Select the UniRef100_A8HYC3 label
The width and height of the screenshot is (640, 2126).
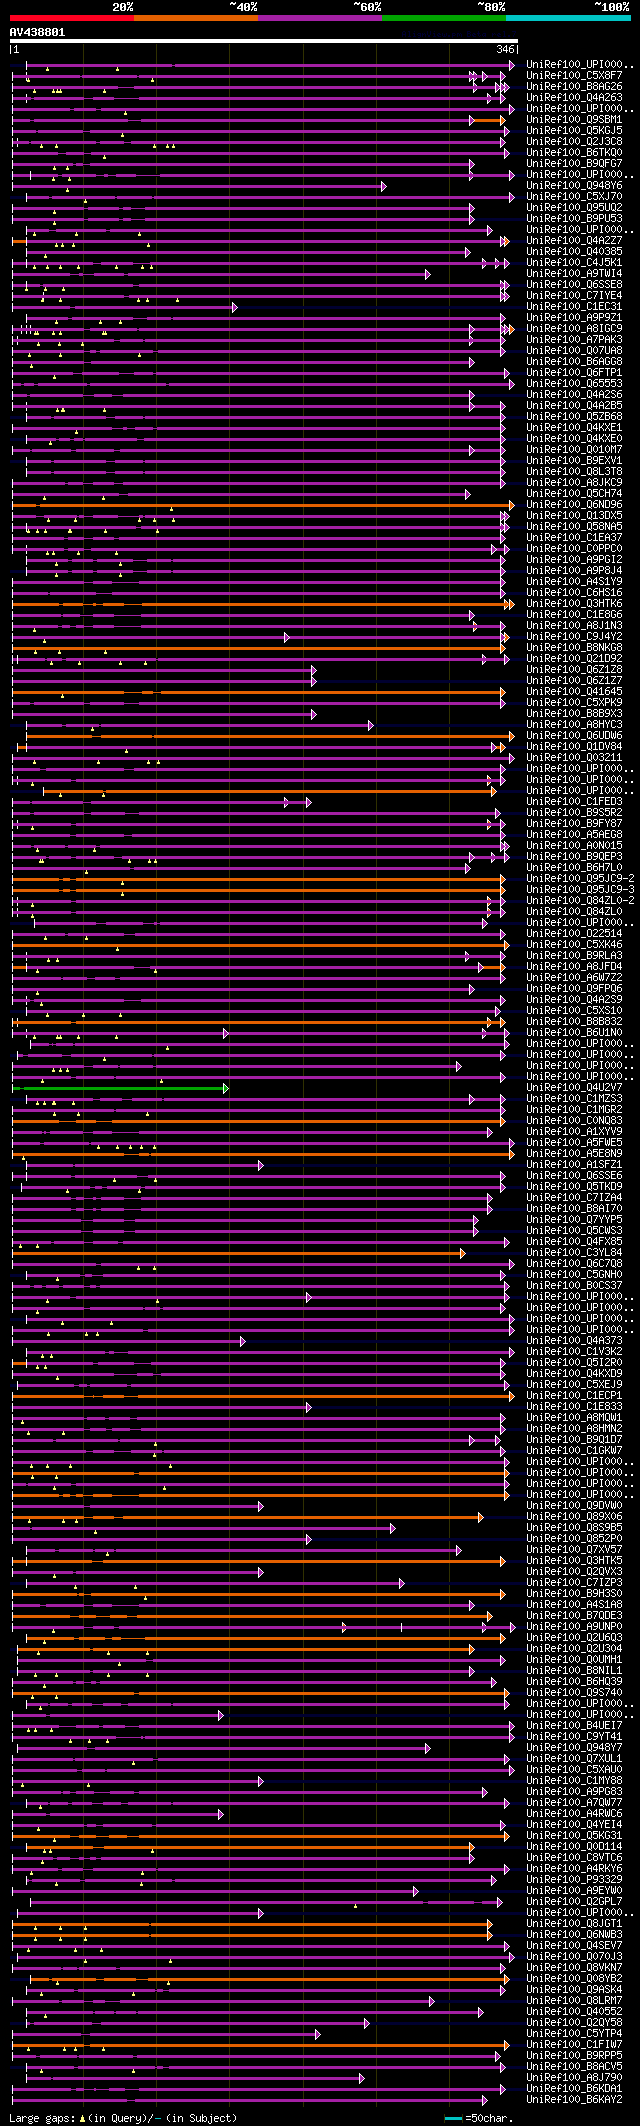coord(574,724)
